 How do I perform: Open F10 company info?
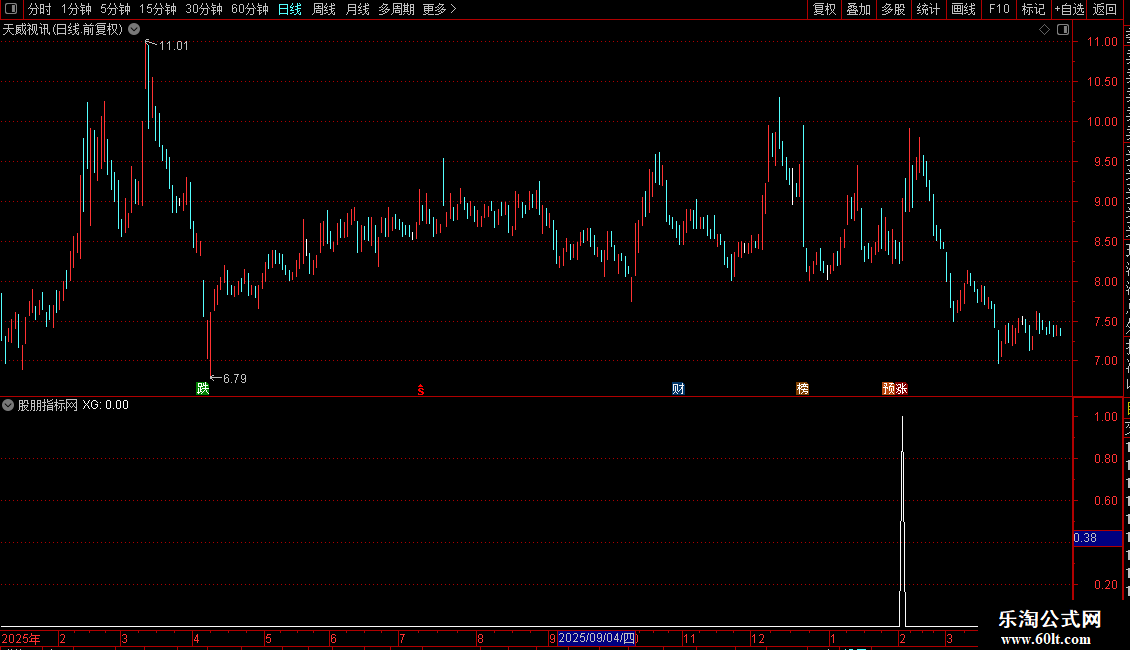pos(999,9)
